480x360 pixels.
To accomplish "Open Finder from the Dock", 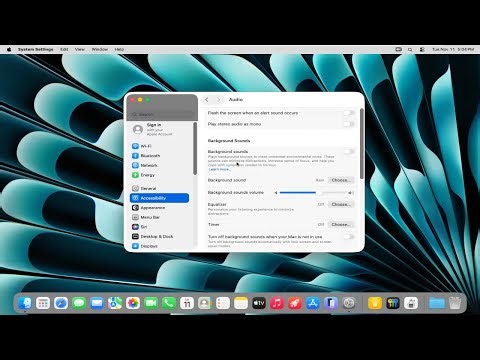I will point(25,303).
